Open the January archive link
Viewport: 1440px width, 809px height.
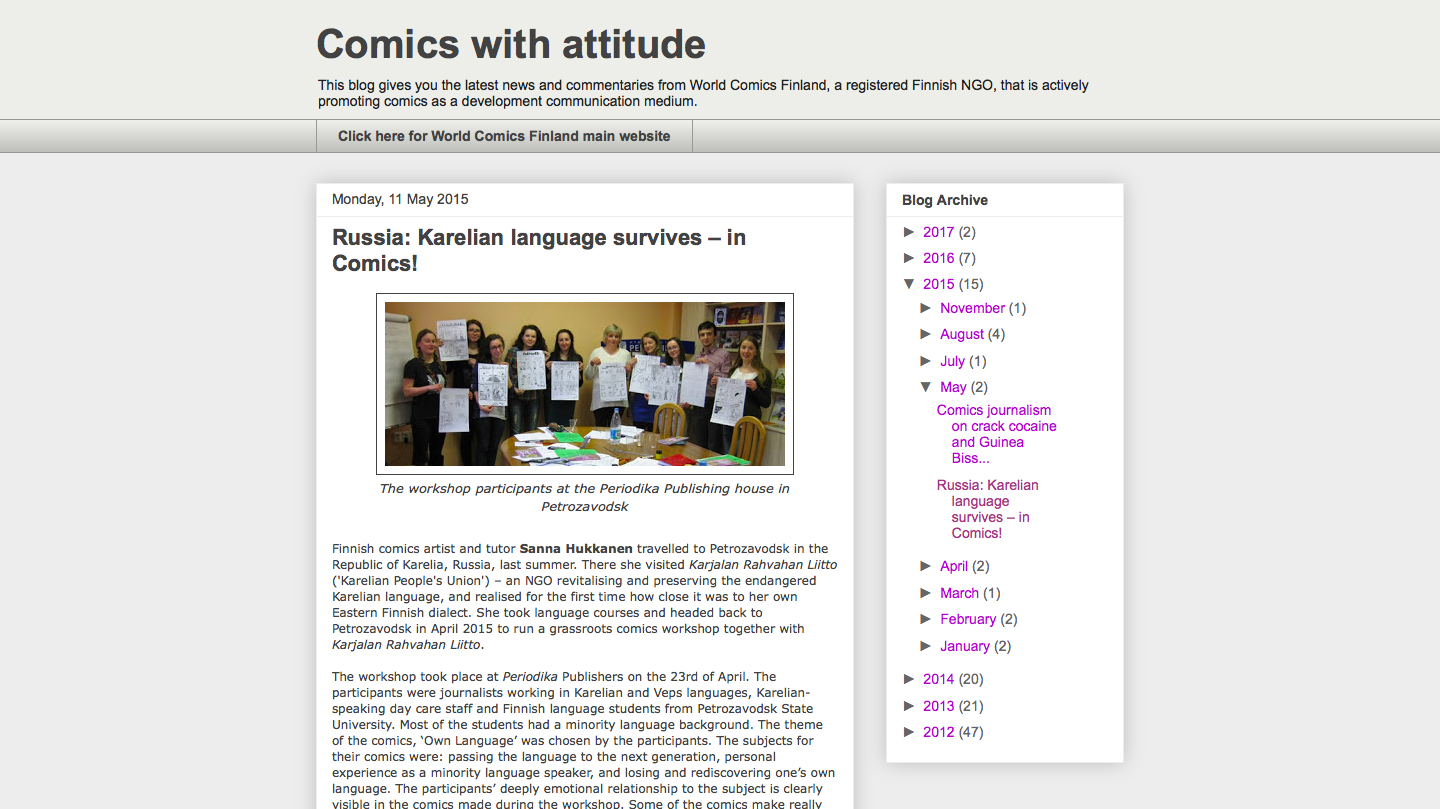coord(965,646)
